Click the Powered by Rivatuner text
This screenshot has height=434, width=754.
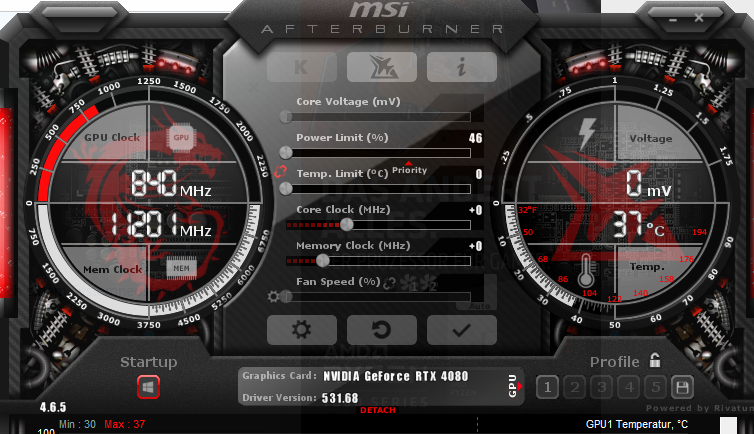point(700,408)
